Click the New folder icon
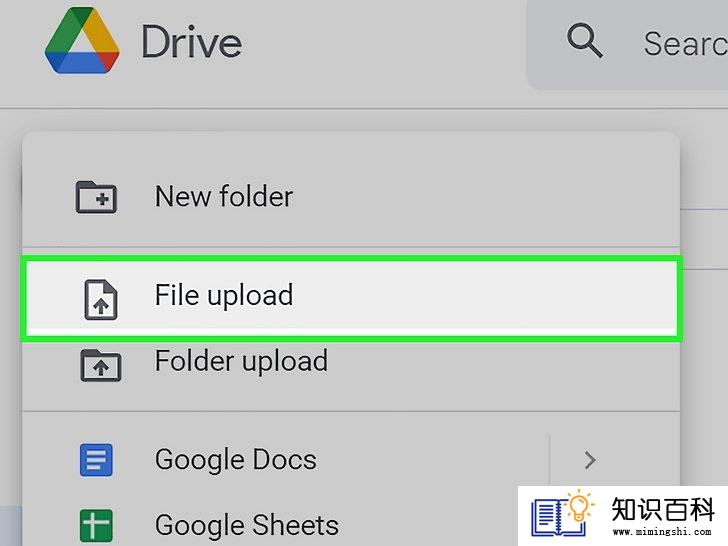The image size is (728, 546). click(96, 197)
